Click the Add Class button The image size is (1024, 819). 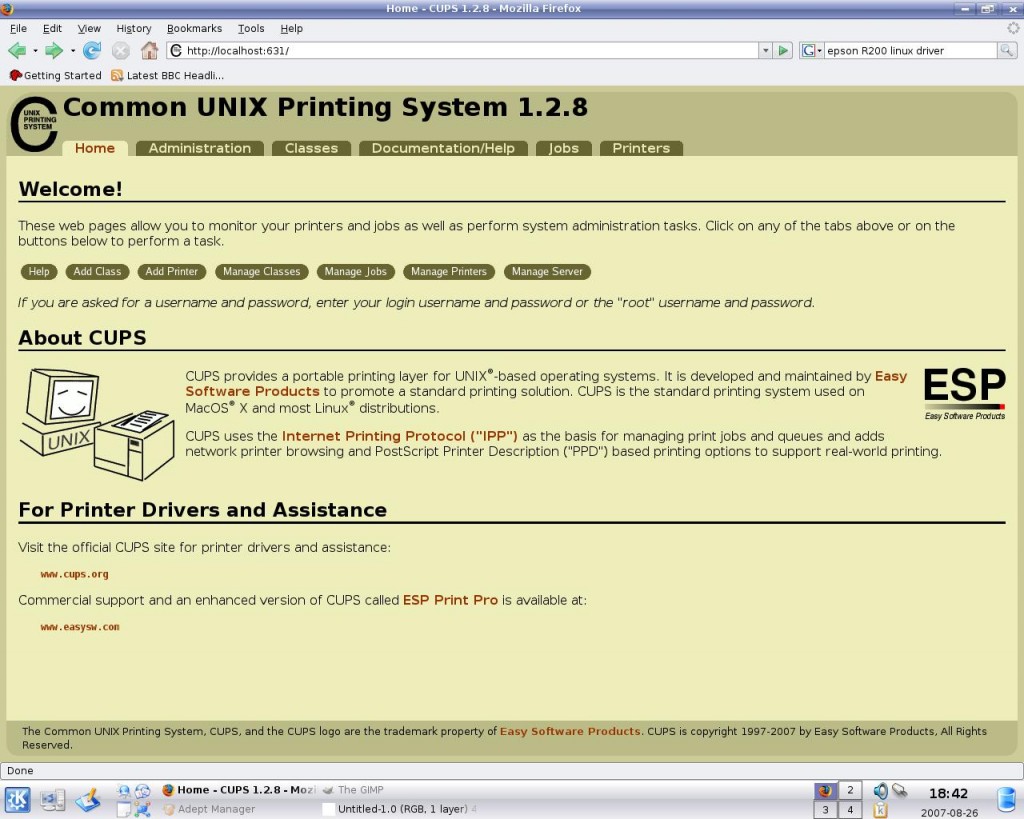[97, 272]
